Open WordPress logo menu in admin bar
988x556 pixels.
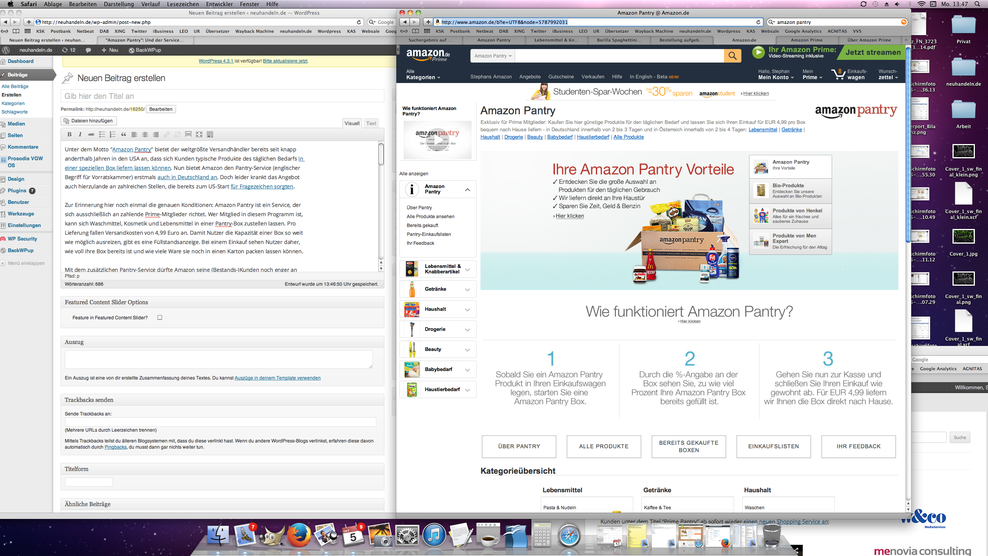click(6, 50)
